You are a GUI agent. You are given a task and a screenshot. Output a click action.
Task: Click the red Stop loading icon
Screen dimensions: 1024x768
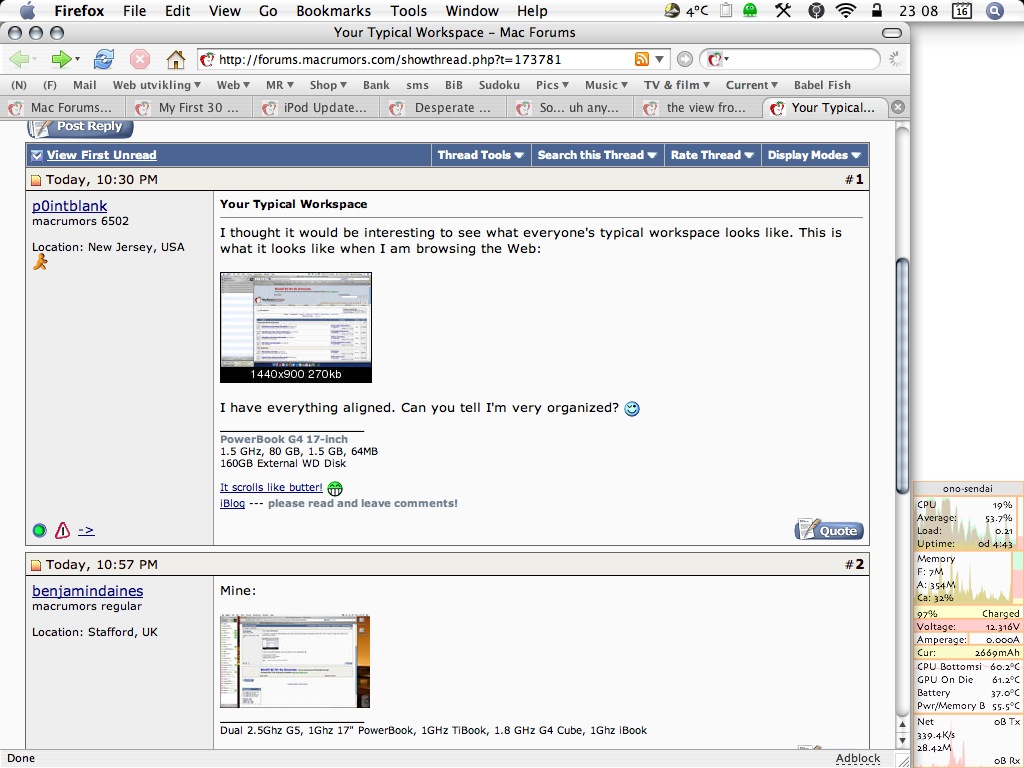[x=140, y=59]
